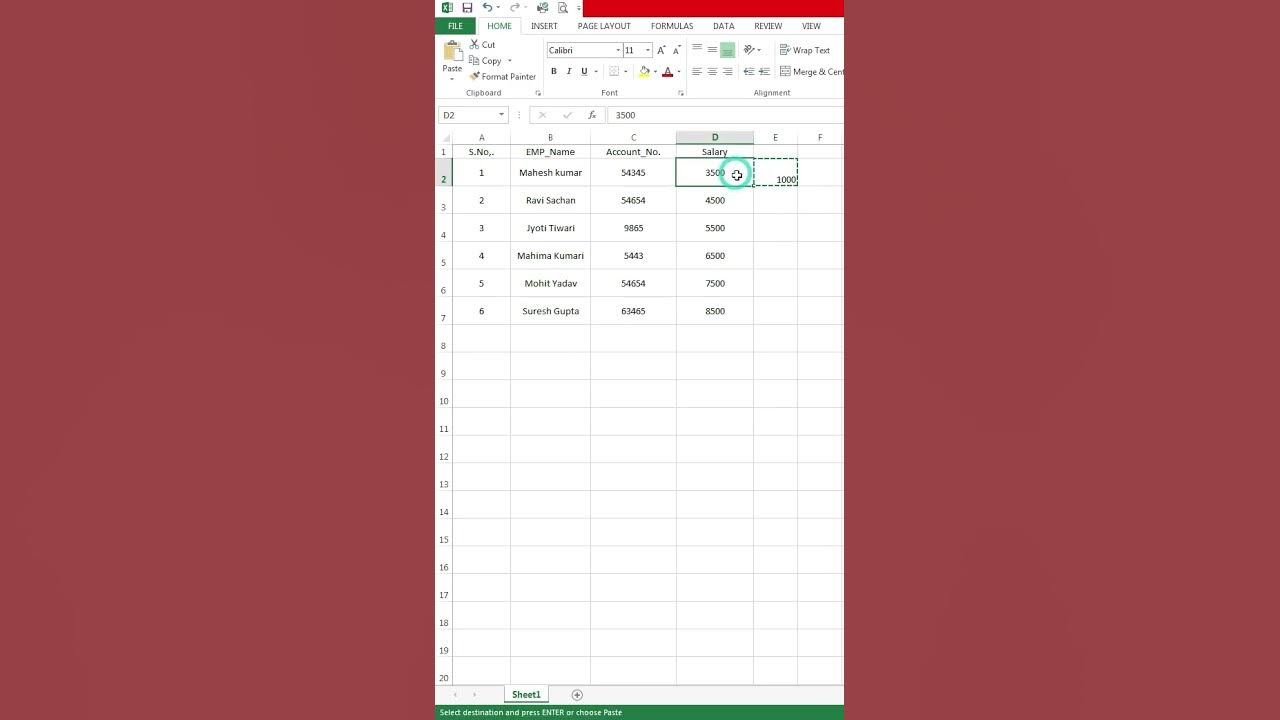Click the Insert Function fx button

[x=592, y=115]
